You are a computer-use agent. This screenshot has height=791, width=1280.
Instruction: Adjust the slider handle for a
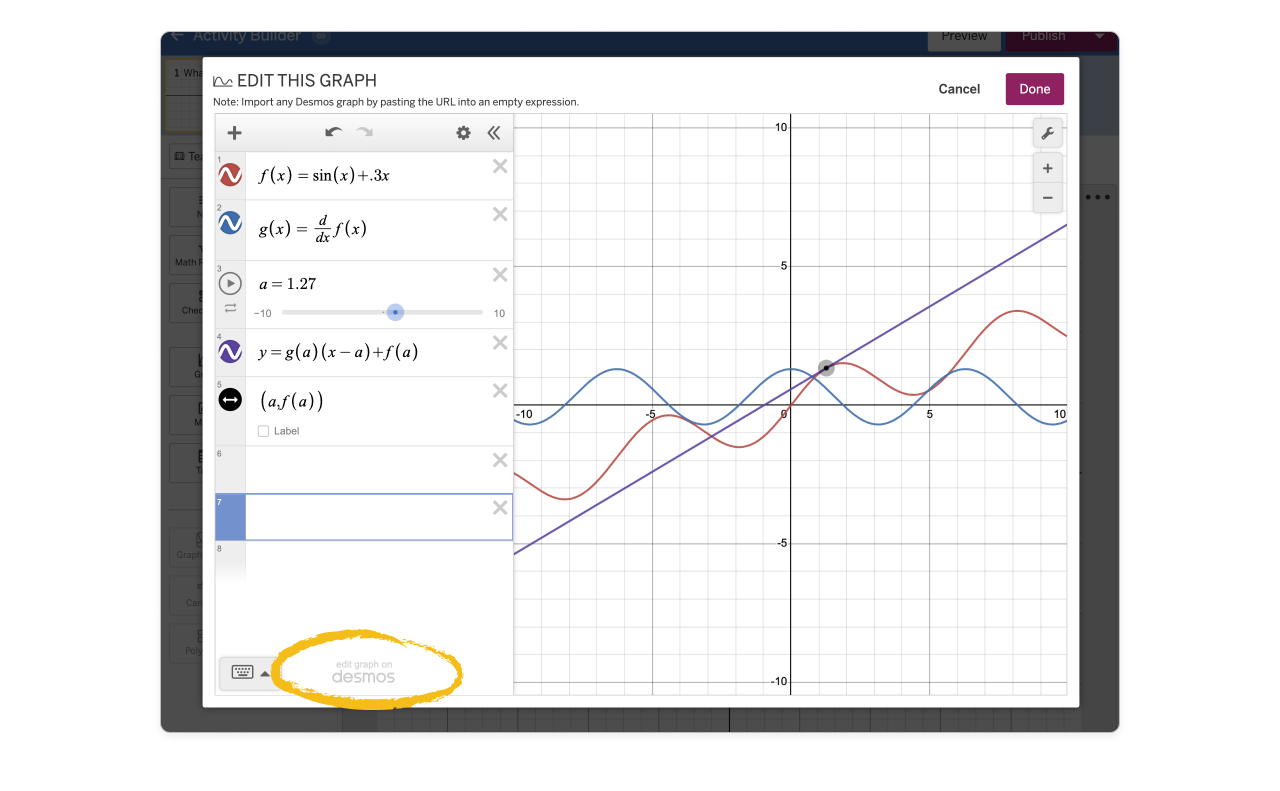coord(396,312)
